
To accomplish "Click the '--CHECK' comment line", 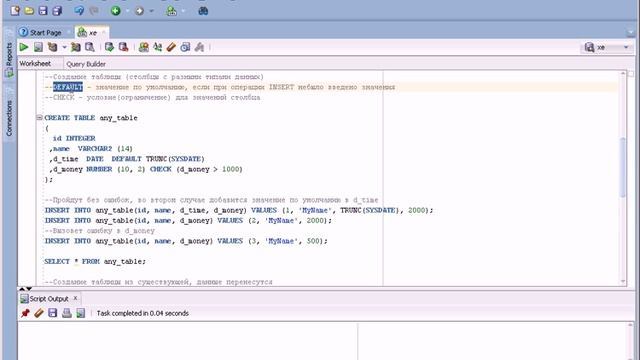I will pyautogui.click(x=152, y=98).
